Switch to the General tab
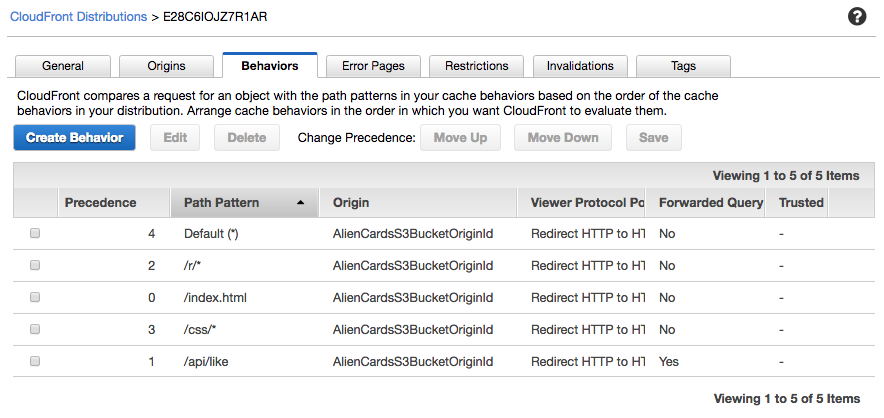This screenshot has width=884, height=418. [x=63, y=66]
